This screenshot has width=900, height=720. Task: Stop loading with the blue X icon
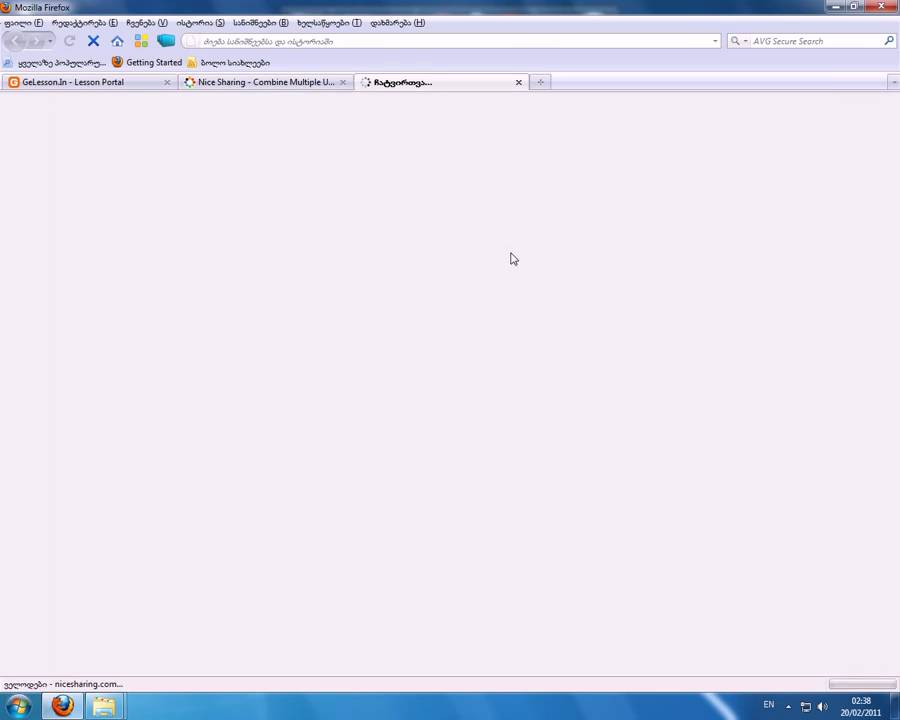(x=93, y=41)
